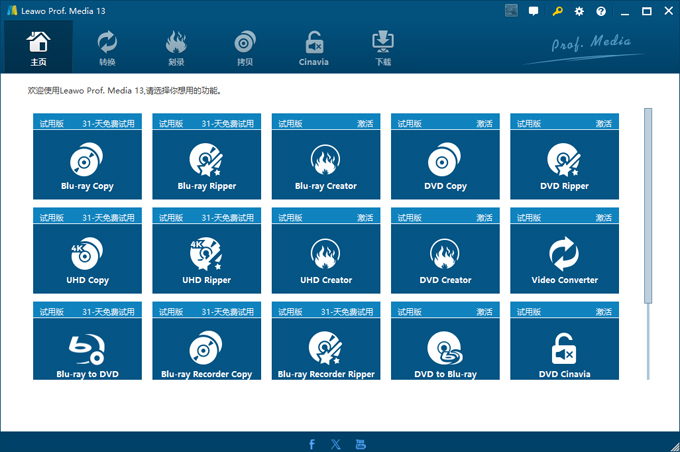The width and height of the screenshot is (680, 452).
Task: Open the chat feedback bubble icon
Action: (x=534, y=12)
